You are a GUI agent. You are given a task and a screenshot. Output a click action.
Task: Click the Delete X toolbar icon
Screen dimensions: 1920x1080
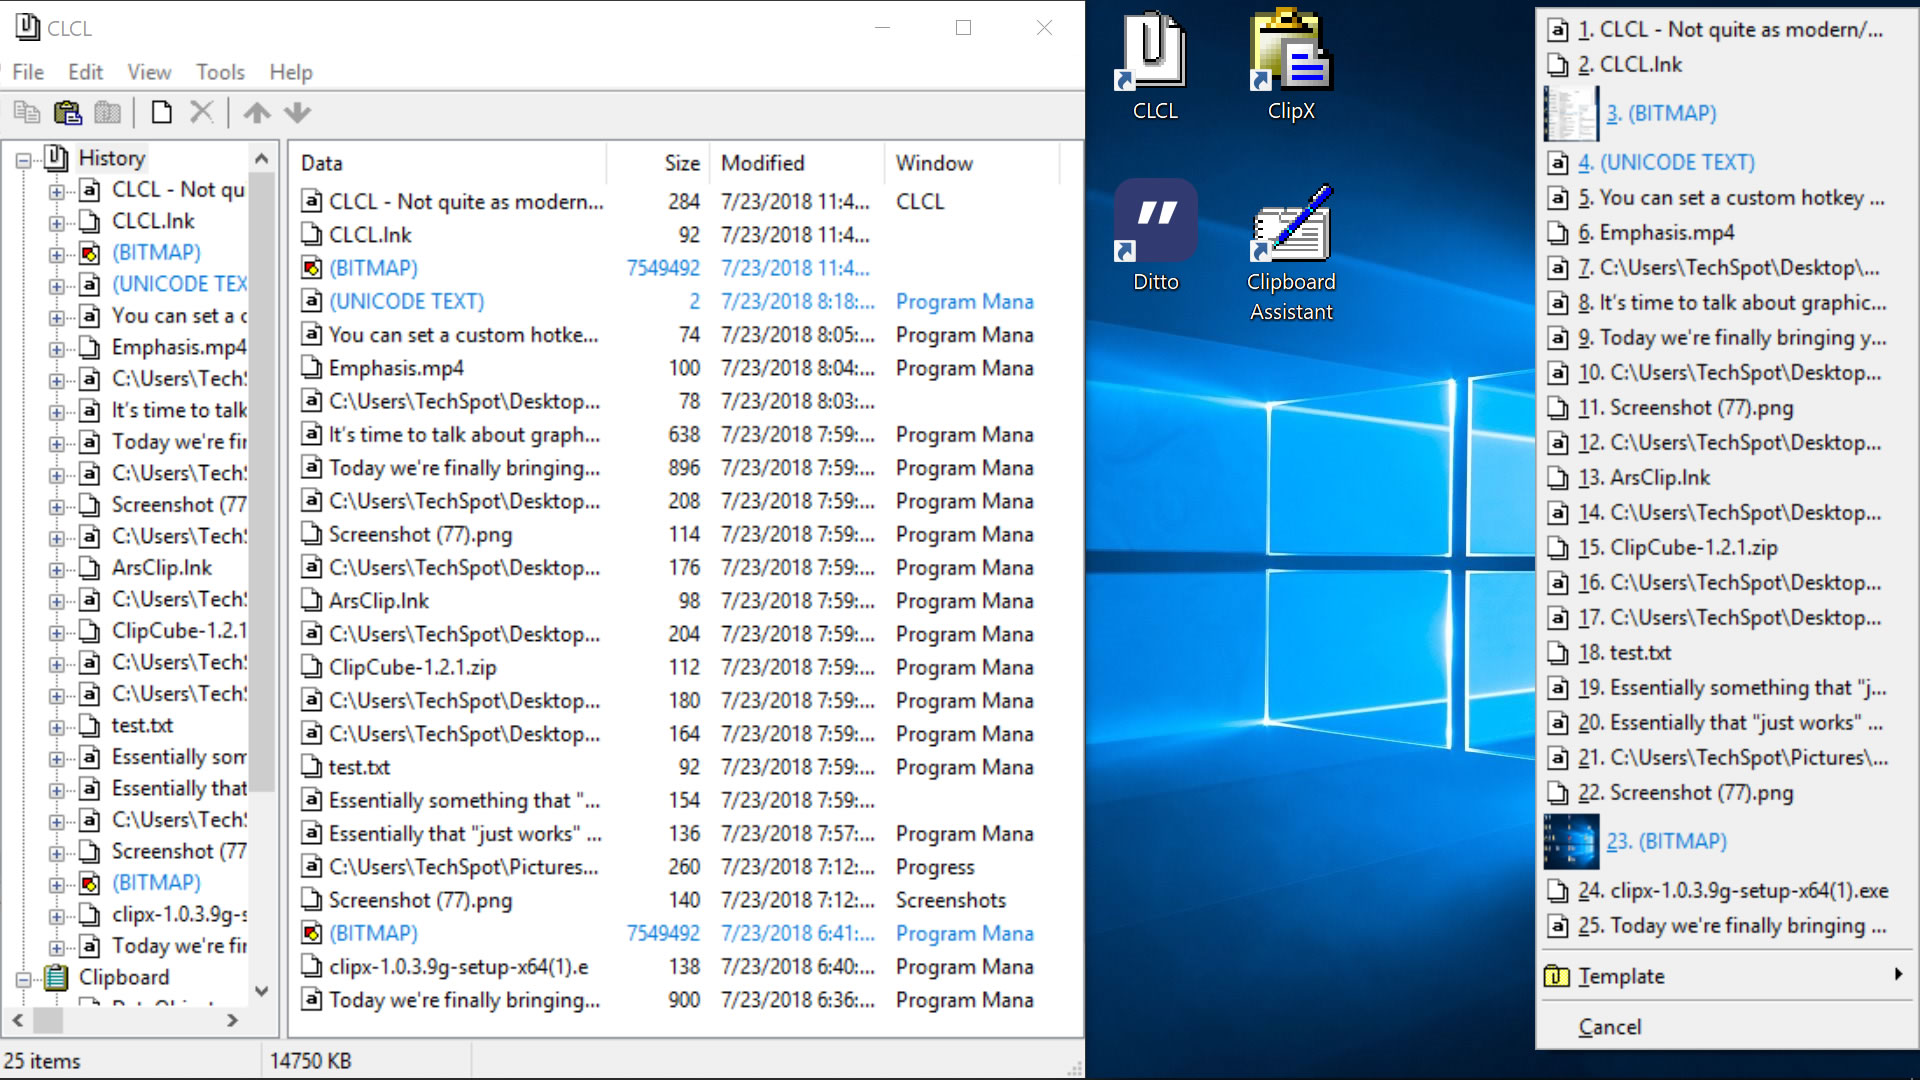[202, 112]
